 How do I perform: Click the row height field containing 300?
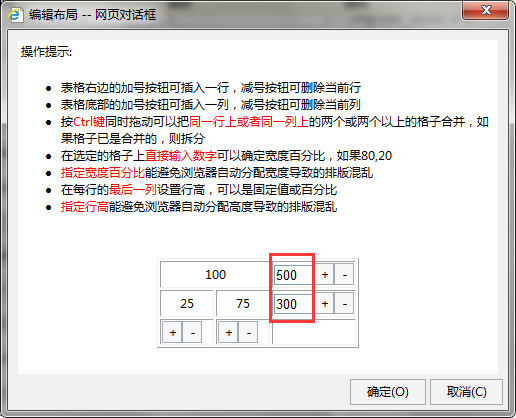click(293, 304)
